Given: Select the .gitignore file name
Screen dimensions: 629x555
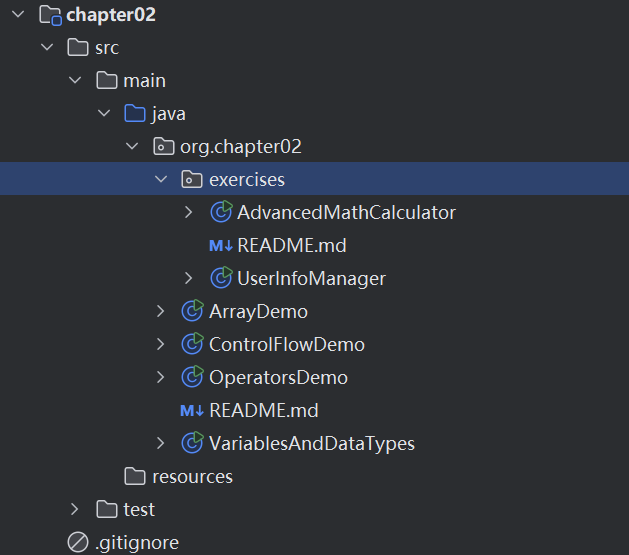Looking at the screenshot, I should point(137,543).
